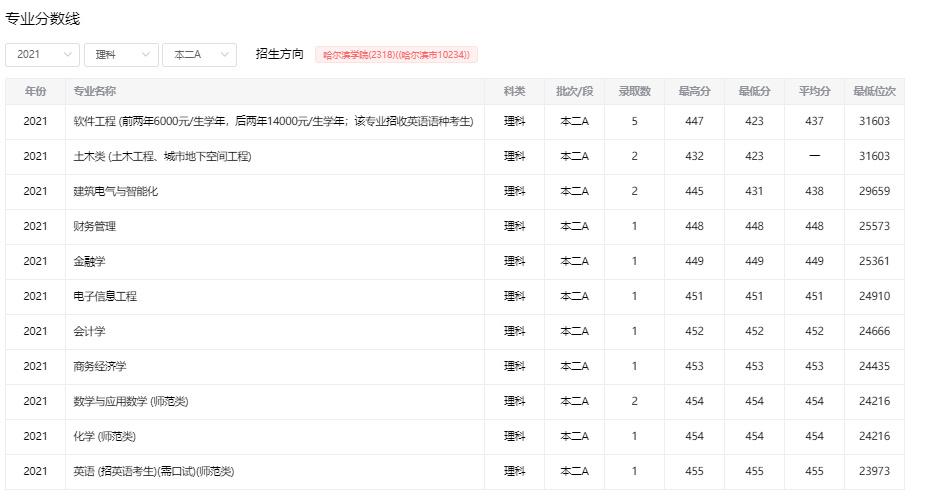Click the dash average score for 土木类
The width and height of the screenshot is (942, 502).
[815, 156]
